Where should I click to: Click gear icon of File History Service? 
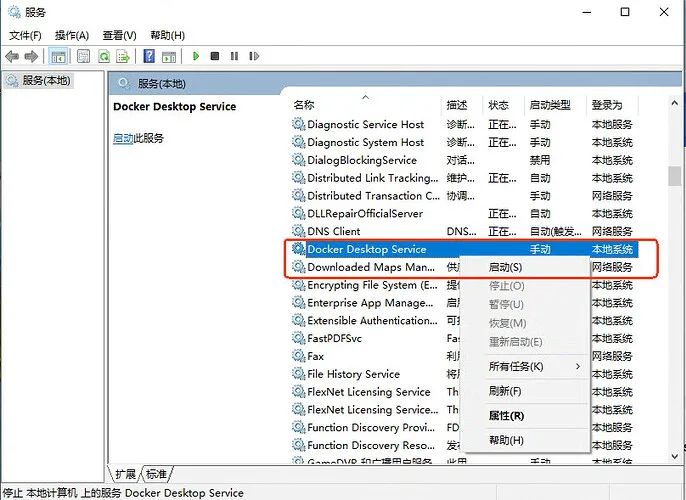pos(298,374)
